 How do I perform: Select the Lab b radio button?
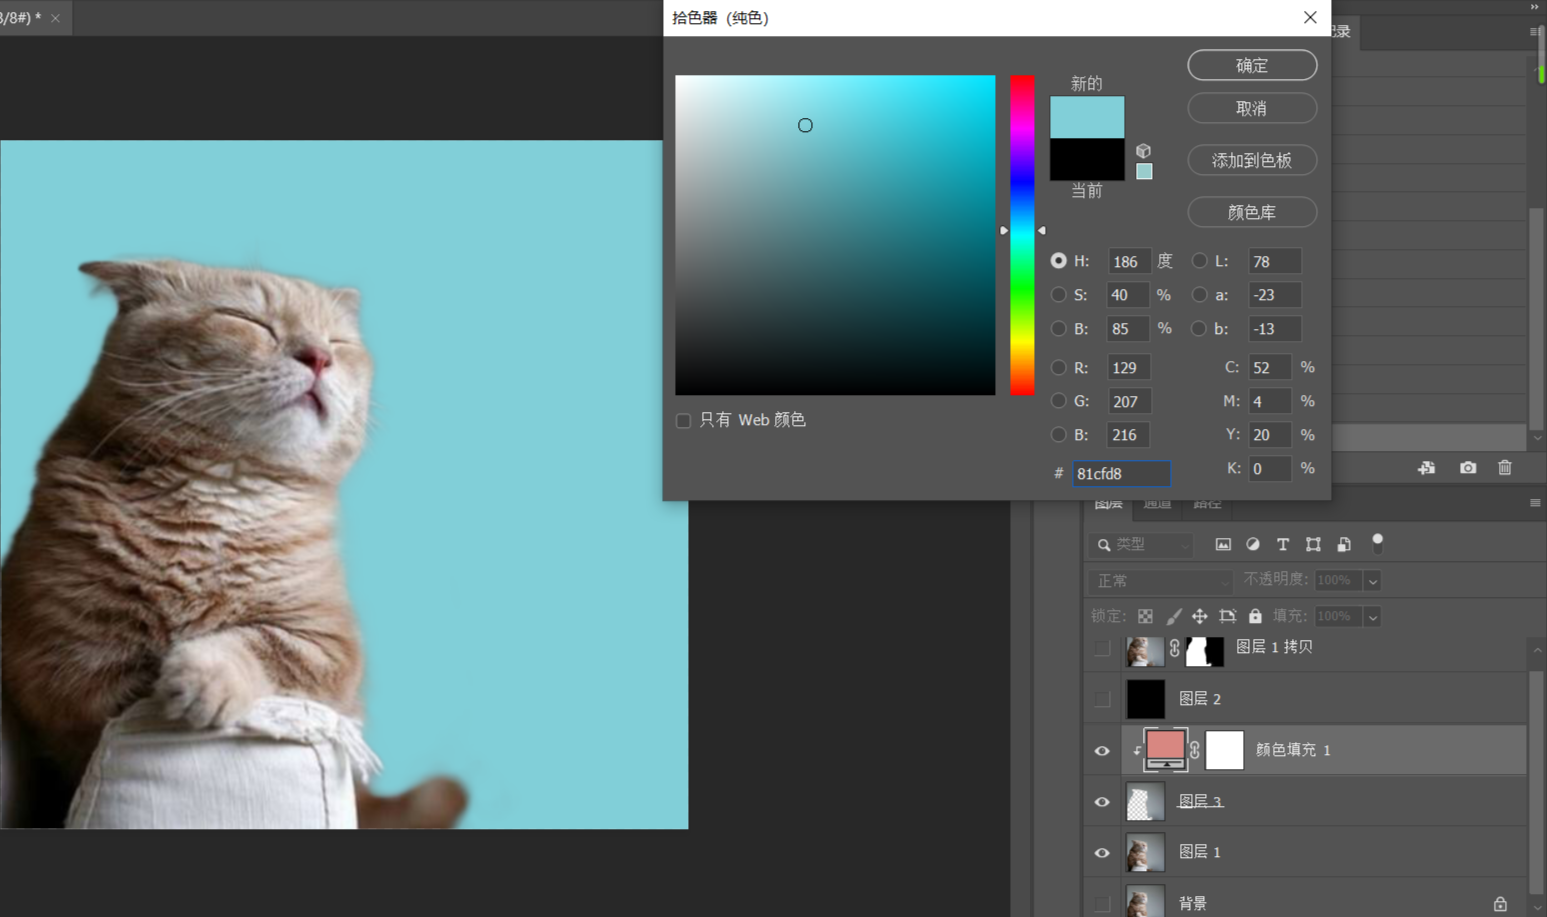[1199, 328]
